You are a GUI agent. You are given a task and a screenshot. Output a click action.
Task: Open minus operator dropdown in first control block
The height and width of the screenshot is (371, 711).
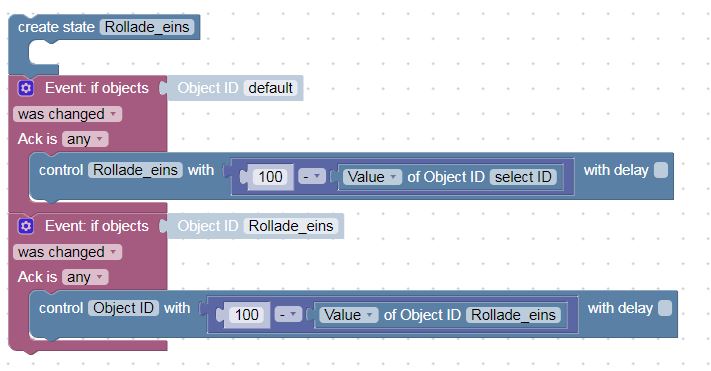pos(312,176)
